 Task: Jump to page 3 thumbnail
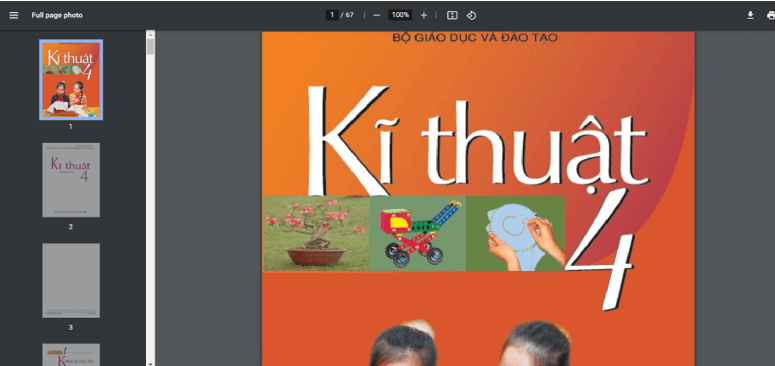tap(71, 280)
